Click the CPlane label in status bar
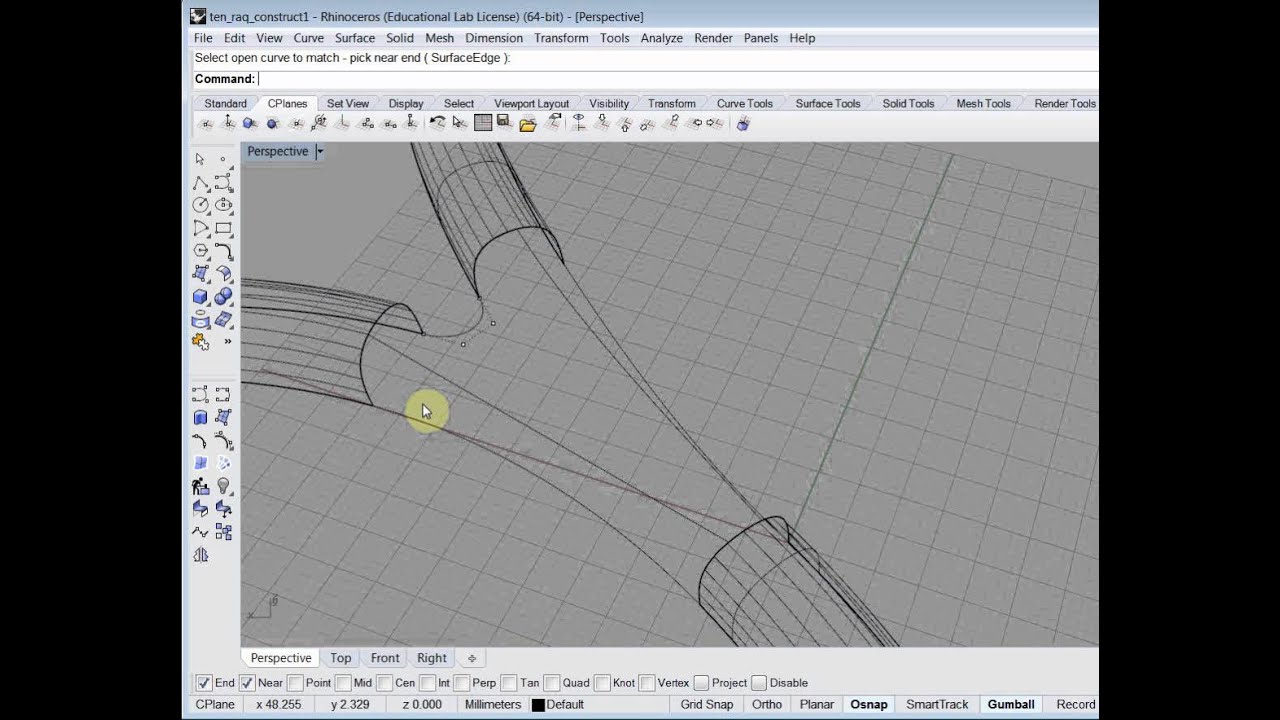Image resolution: width=1280 pixels, height=720 pixels. (x=215, y=704)
